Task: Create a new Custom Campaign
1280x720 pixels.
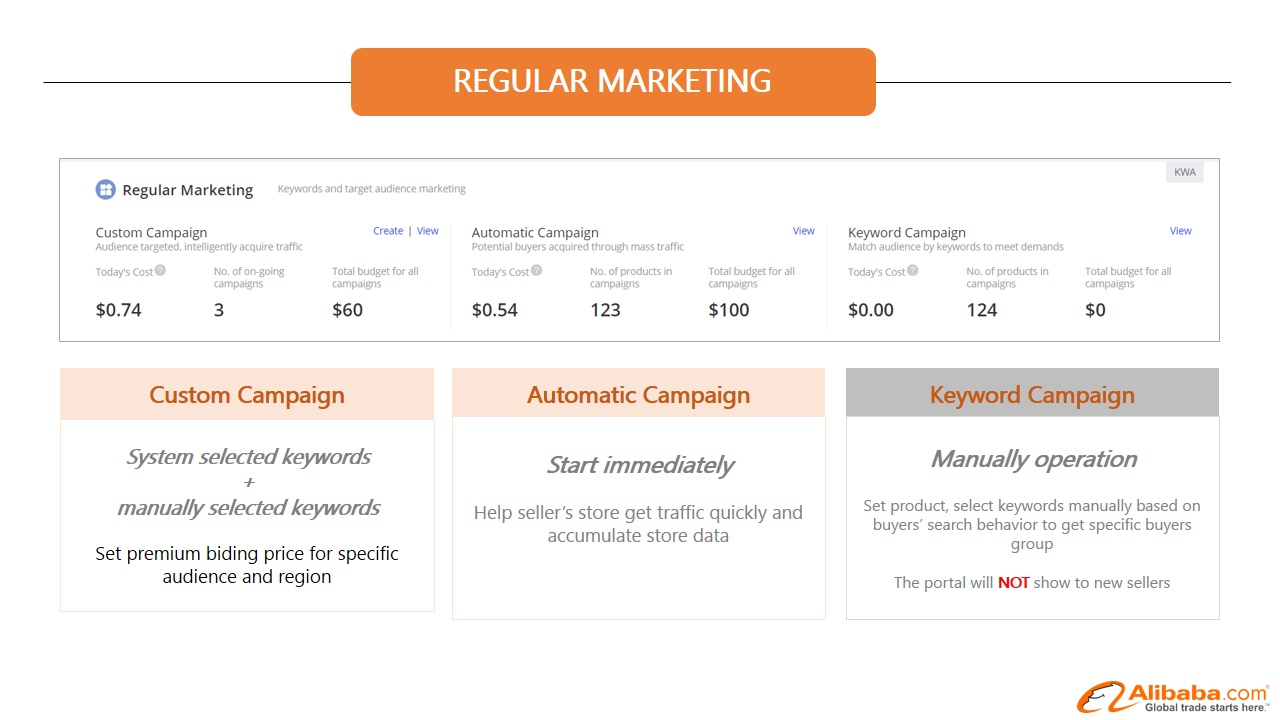Action: [388, 231]
